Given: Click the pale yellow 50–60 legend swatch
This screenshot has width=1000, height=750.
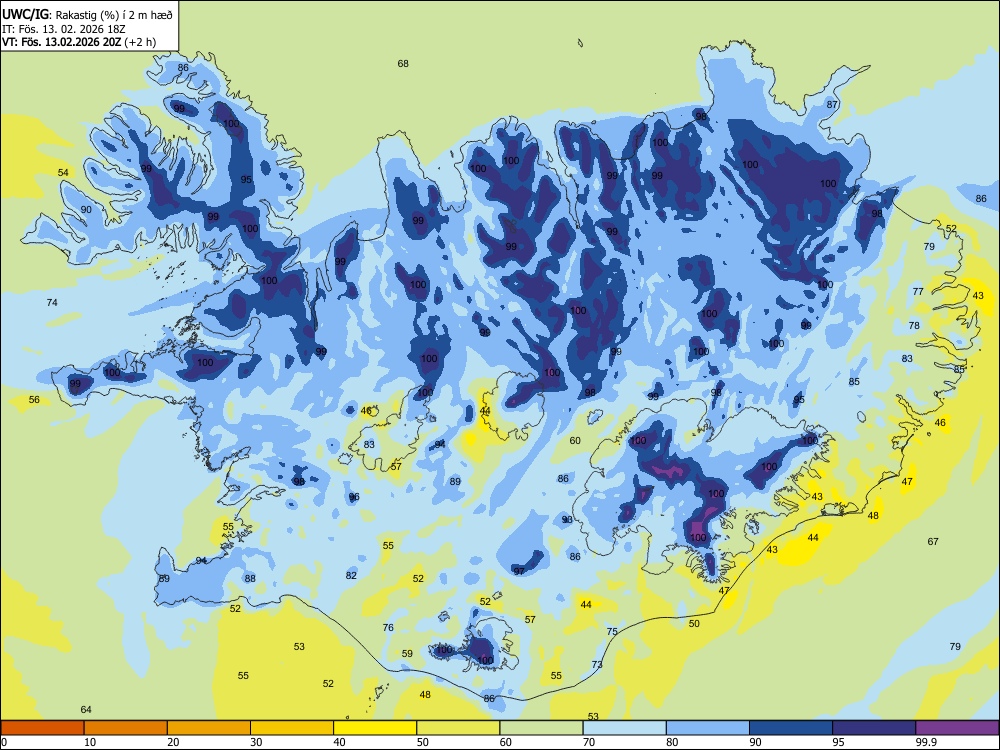Looking at the screenshot, I should [458, 728].
